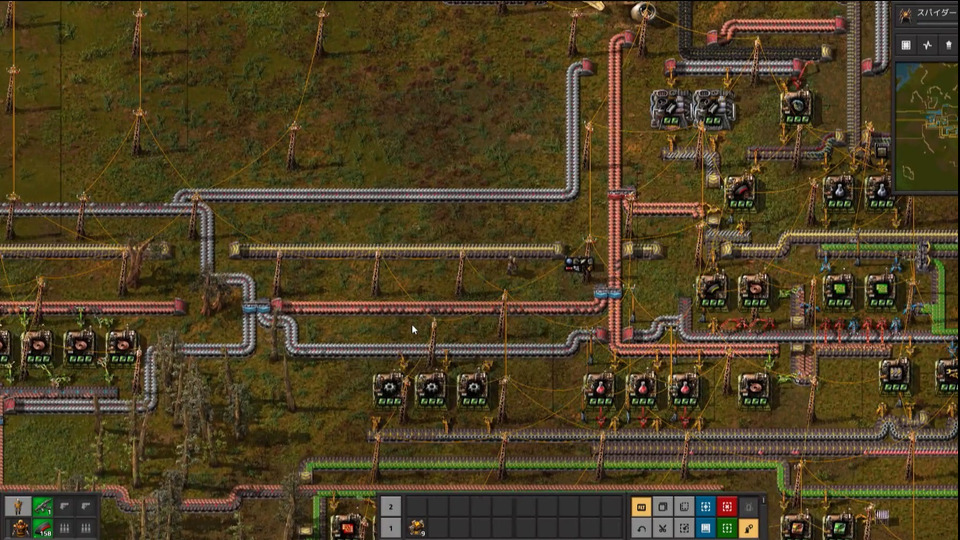Select the quickbar item with count 9
960x540 pixels.
417,528
